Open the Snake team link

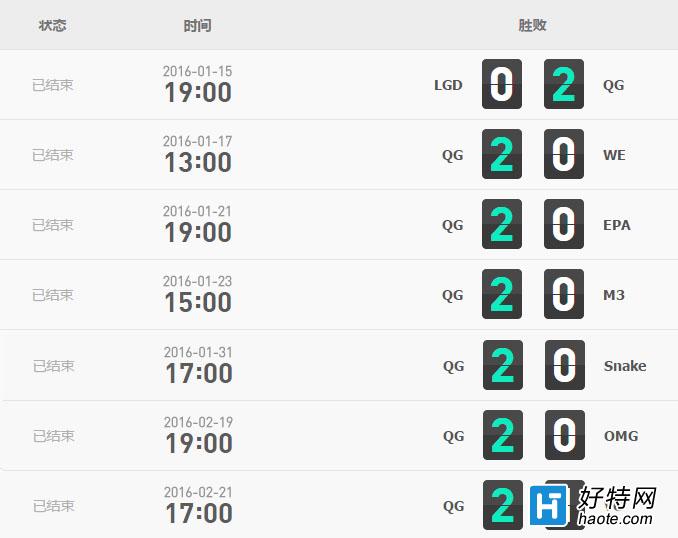[x=625, y=366]
